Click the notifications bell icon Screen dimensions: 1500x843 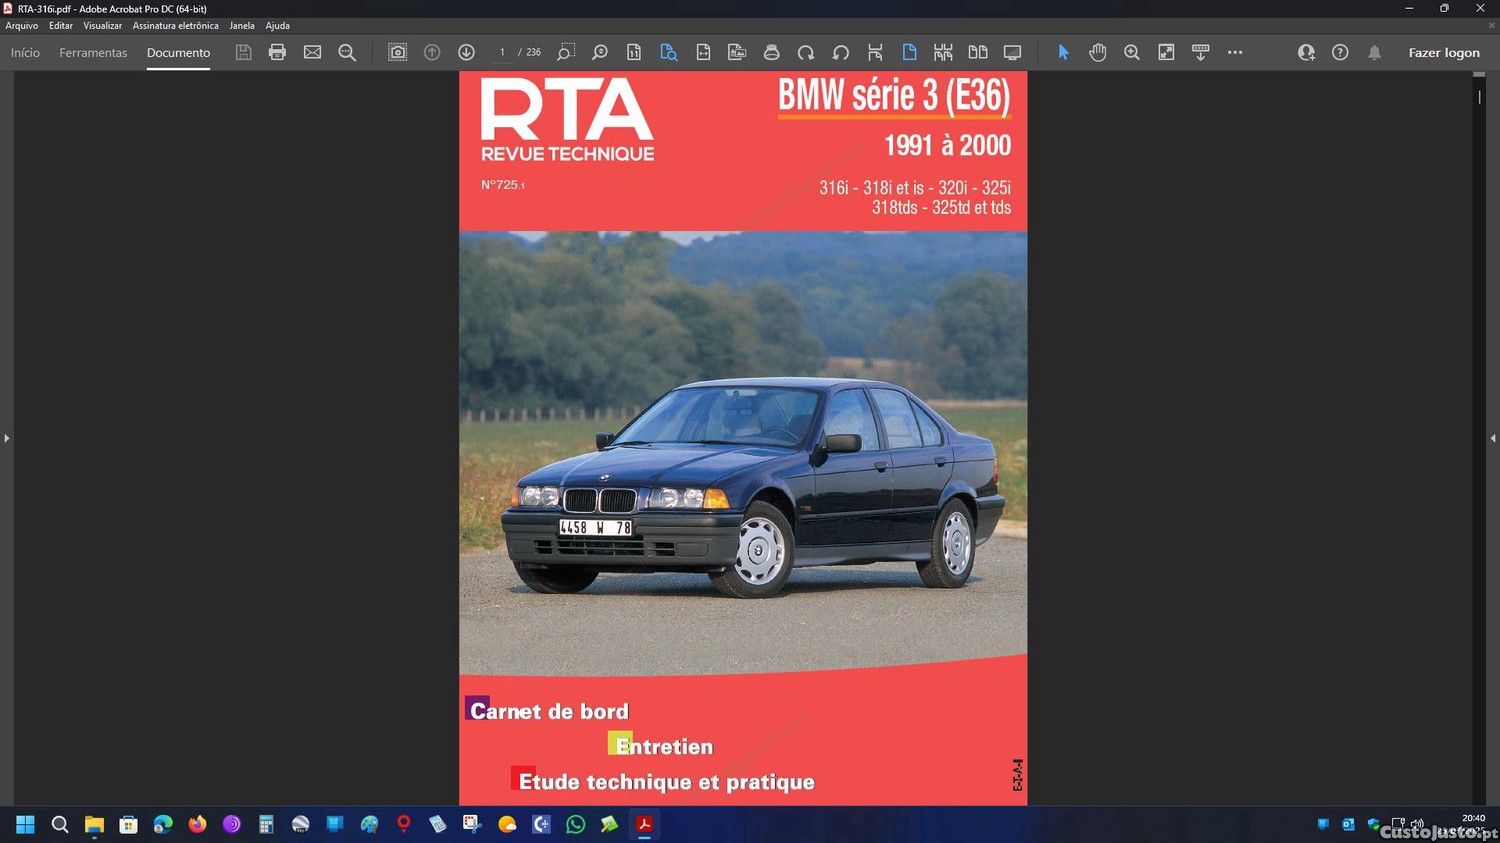[x=1374, y=52]
